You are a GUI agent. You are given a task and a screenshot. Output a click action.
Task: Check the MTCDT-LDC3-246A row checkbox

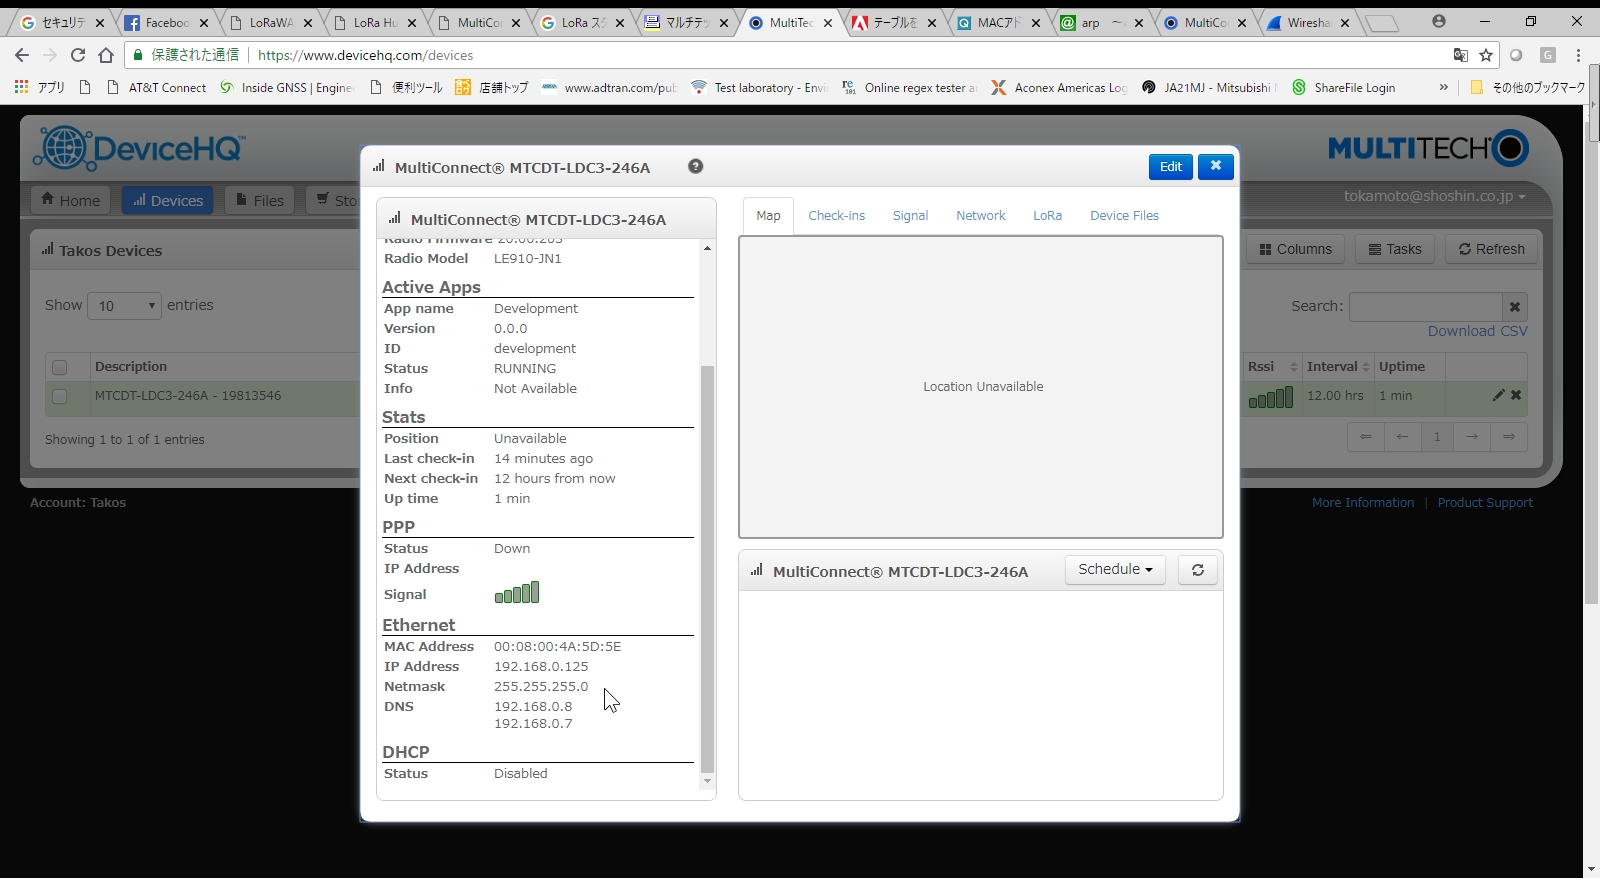pos(59,396)
